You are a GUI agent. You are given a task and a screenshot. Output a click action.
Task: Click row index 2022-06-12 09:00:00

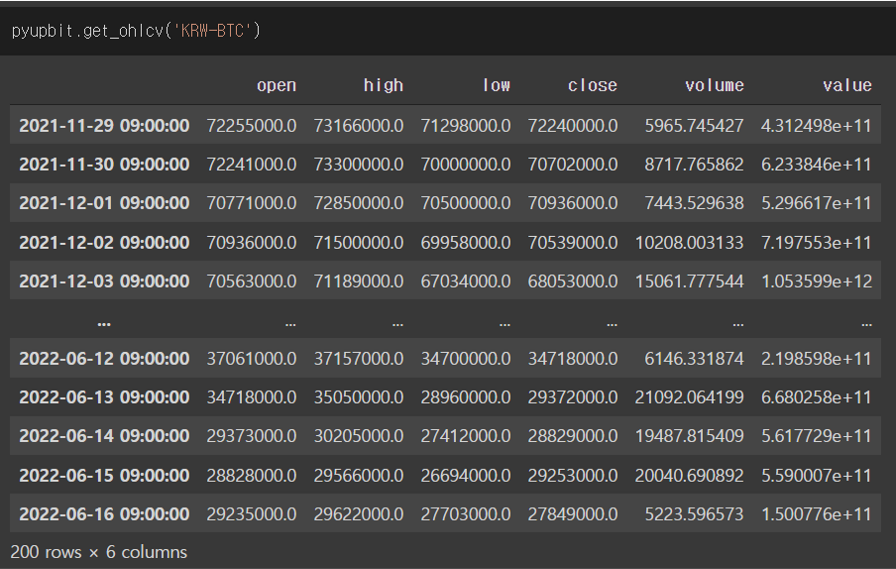click(104, 359)
